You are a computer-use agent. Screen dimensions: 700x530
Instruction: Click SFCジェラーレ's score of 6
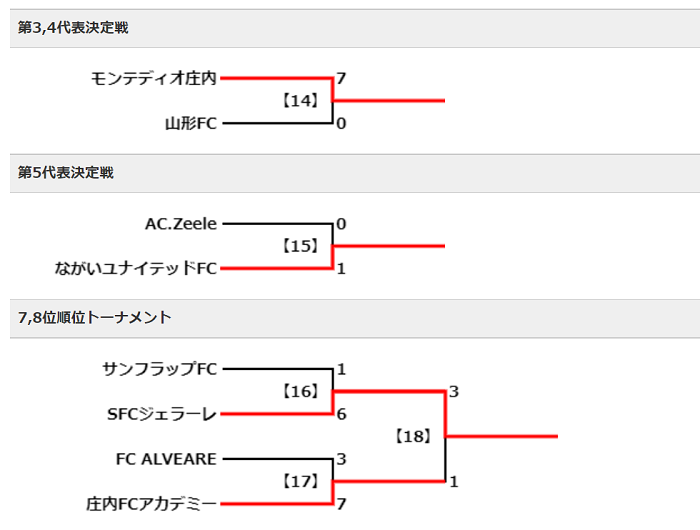point(341,414)
